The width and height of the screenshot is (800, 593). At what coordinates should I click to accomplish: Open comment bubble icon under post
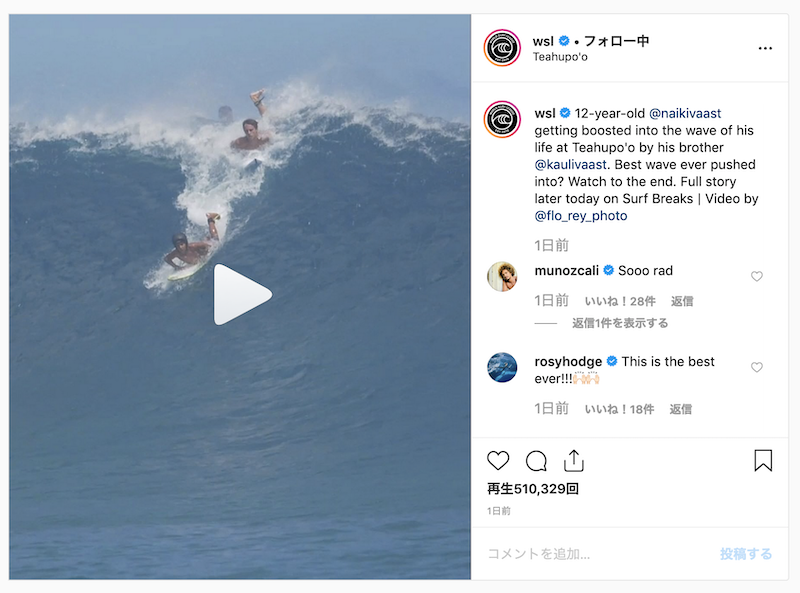(536, 461)
